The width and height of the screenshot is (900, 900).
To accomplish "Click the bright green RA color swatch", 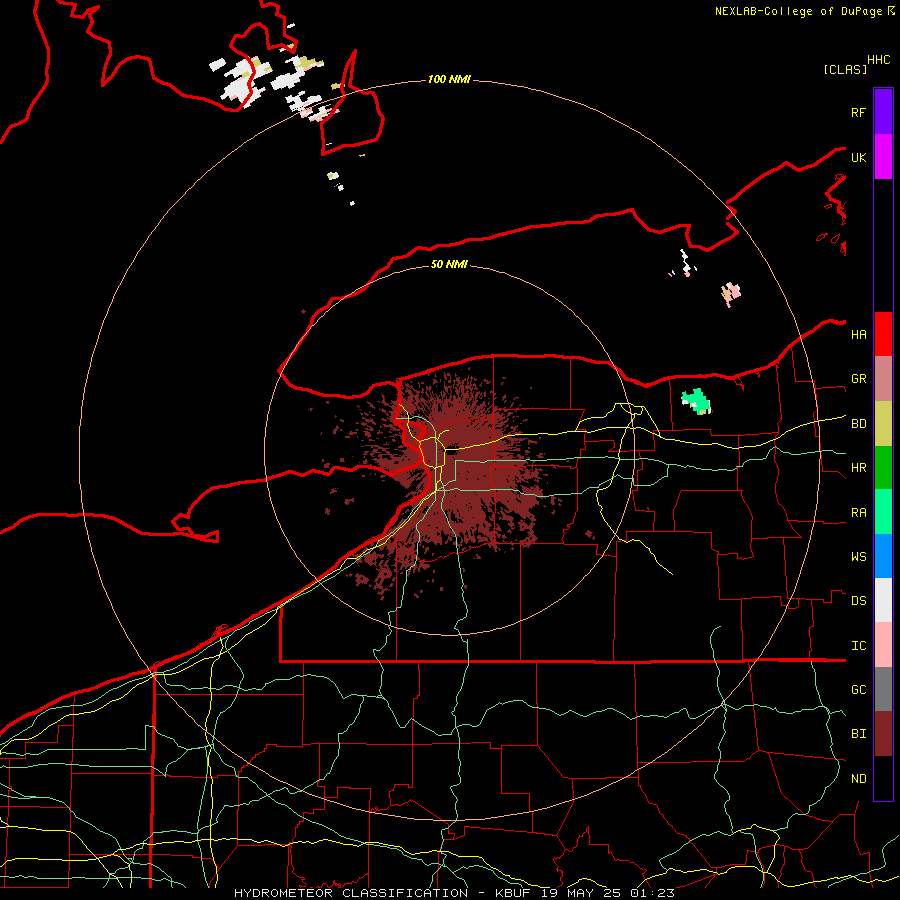I will coord(883,512).
